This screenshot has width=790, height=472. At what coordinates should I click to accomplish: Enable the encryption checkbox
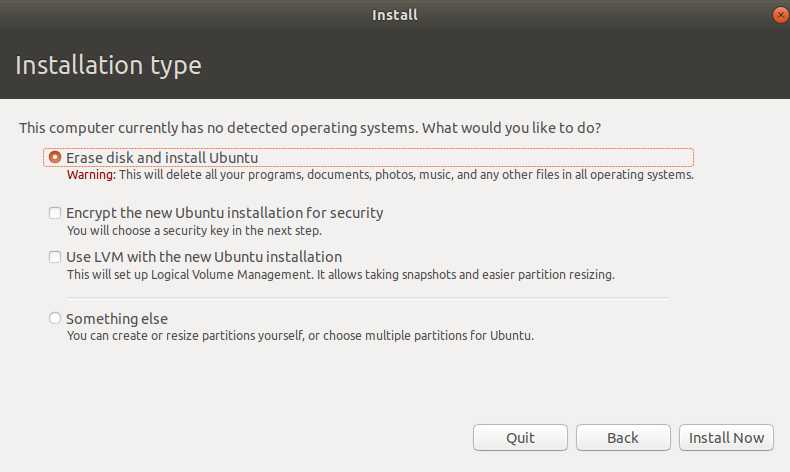[55, 213]
